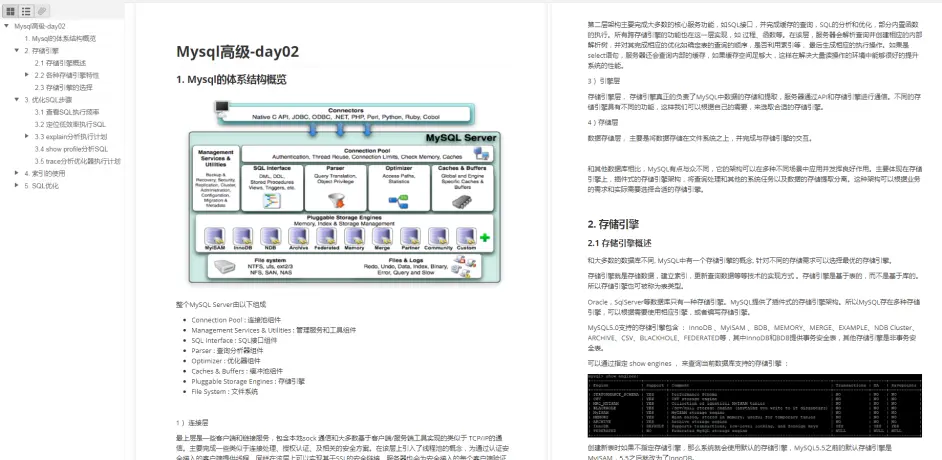The width and height of the screenshot is (942, 460).
Task: Click the 3. 优化SQL步骤 outline label
Action: tap(48, 100)
